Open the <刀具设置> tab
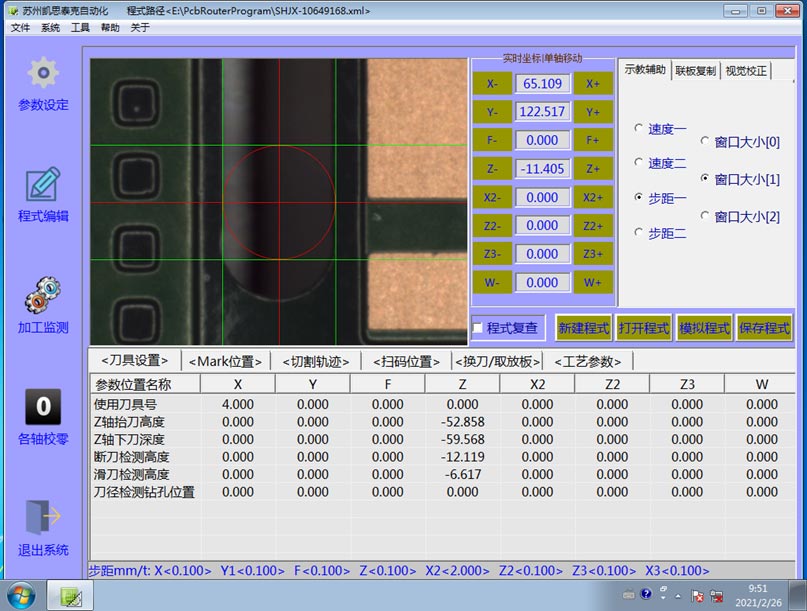The height and width of the screenshot is (611, 807). 135,360
